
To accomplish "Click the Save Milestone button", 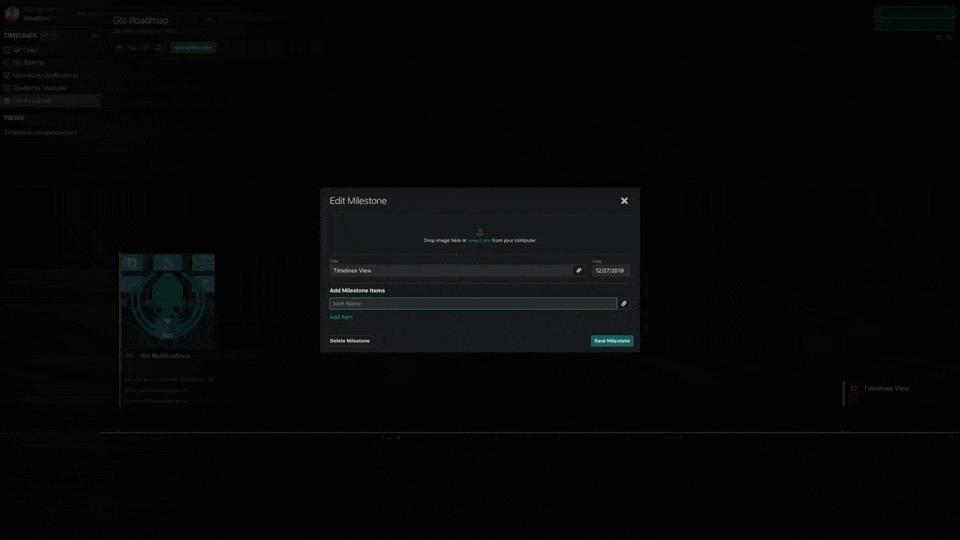I will pos(612,341).
